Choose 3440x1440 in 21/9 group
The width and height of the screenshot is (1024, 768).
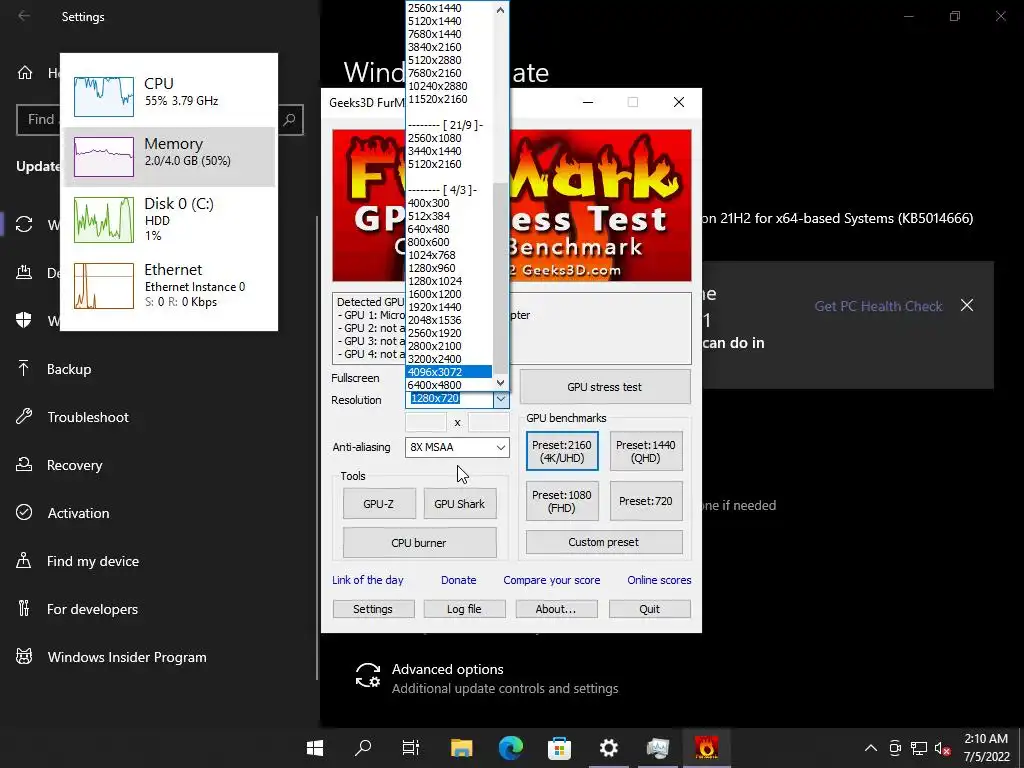[x=449, y=151]
